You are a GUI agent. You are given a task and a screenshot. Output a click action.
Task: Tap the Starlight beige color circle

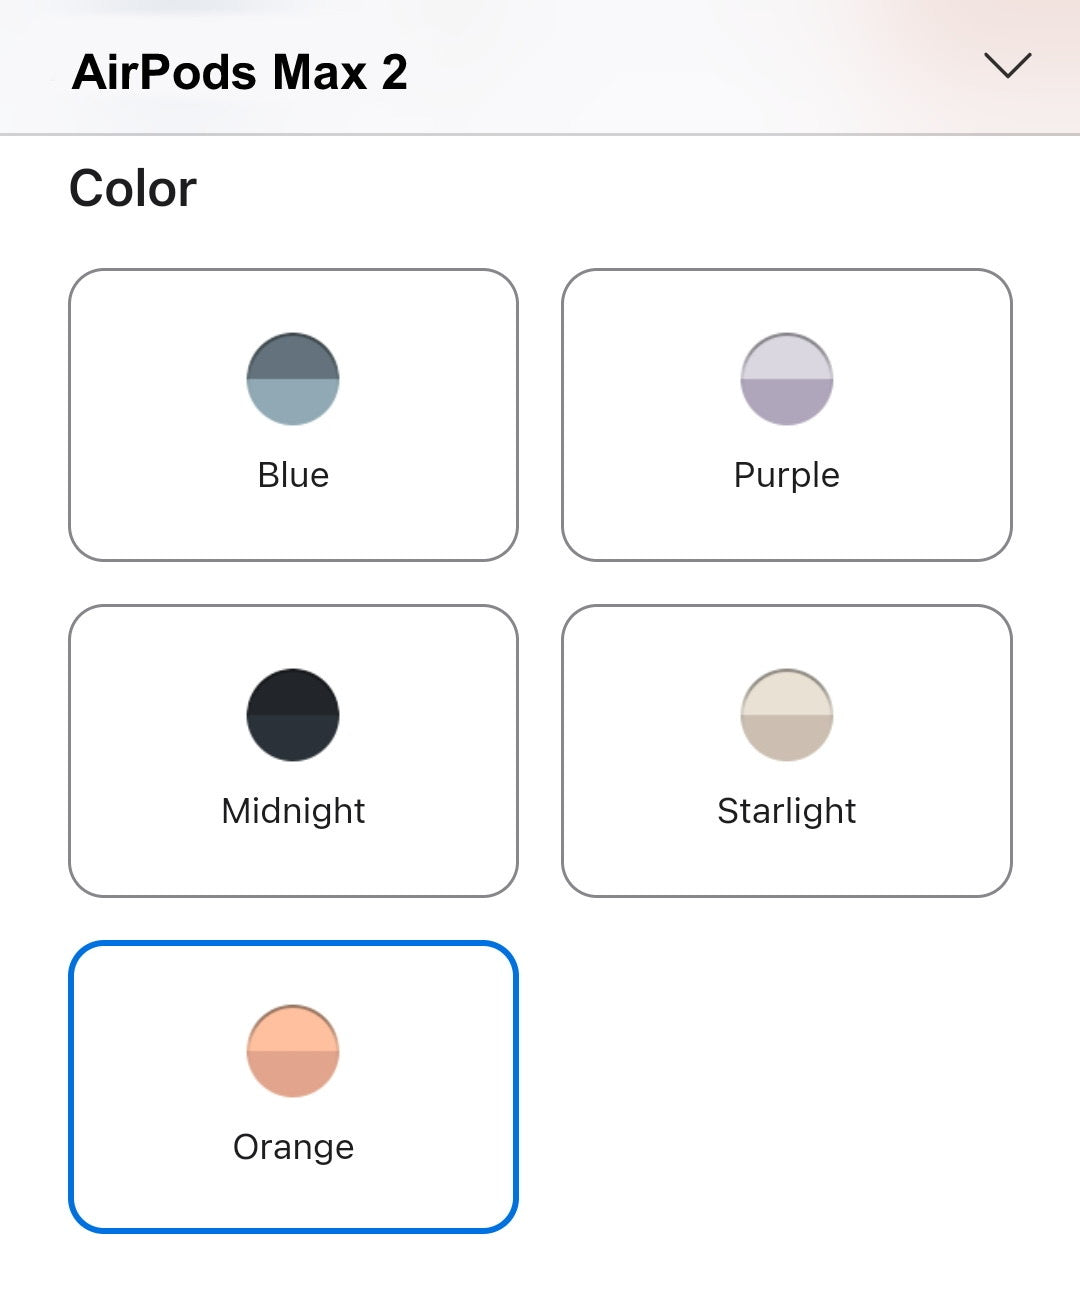pos(787,715)
